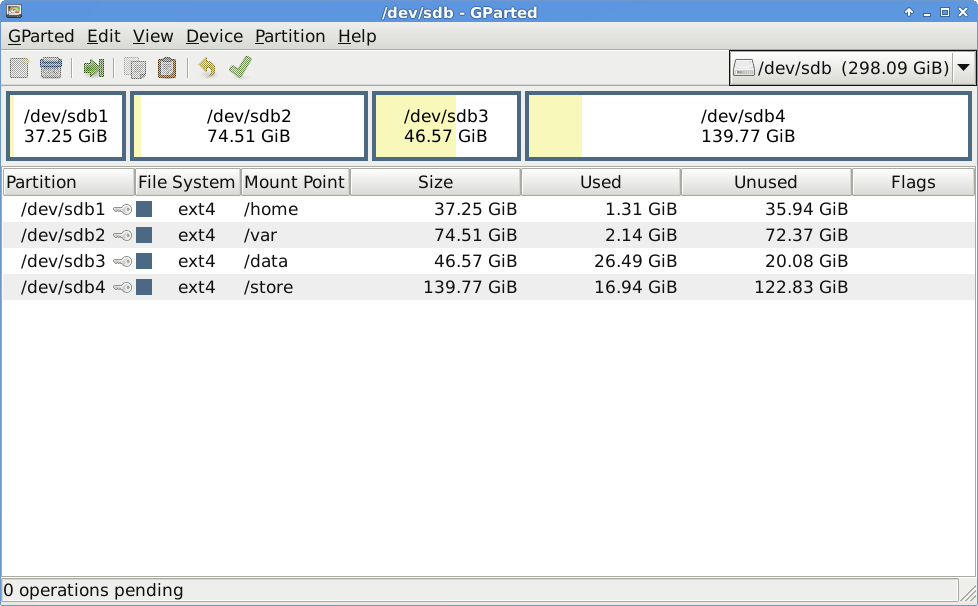Click the Paste partition toolbar icon
The height and width of the screenshot is (606, 978).
167,68
